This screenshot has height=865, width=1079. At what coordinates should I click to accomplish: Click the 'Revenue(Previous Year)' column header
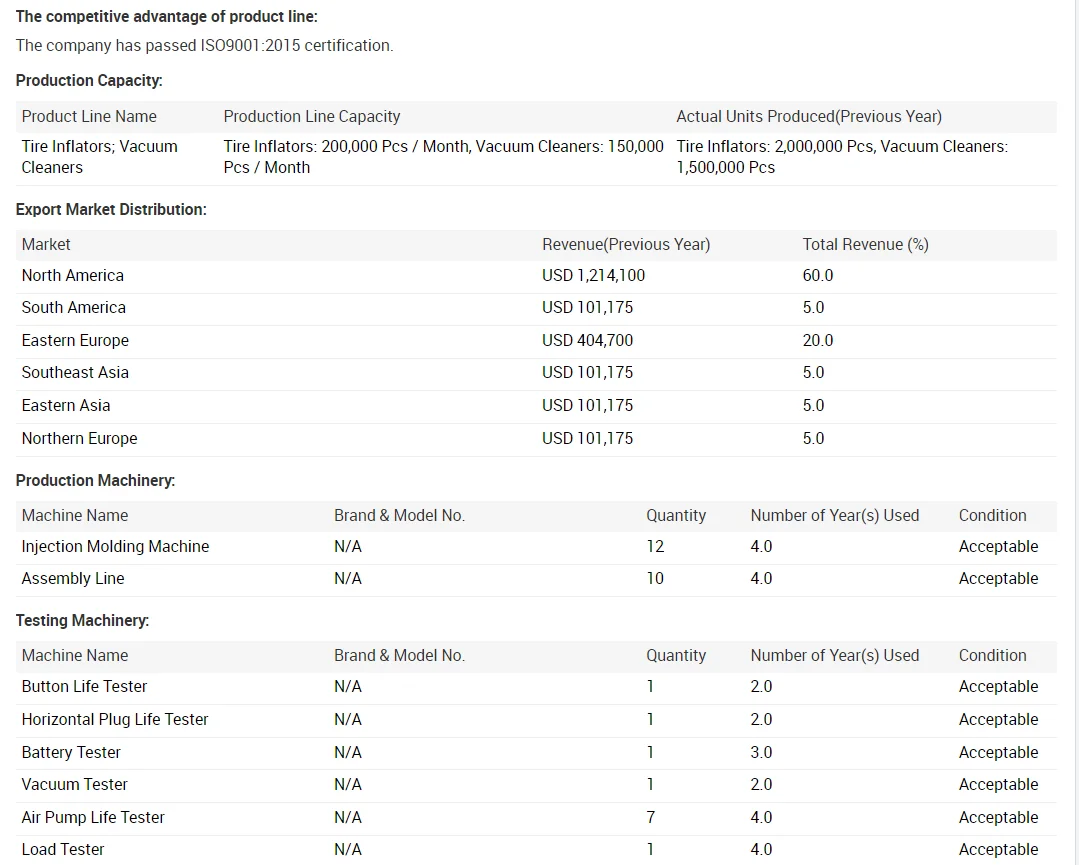tap(625, 244)
